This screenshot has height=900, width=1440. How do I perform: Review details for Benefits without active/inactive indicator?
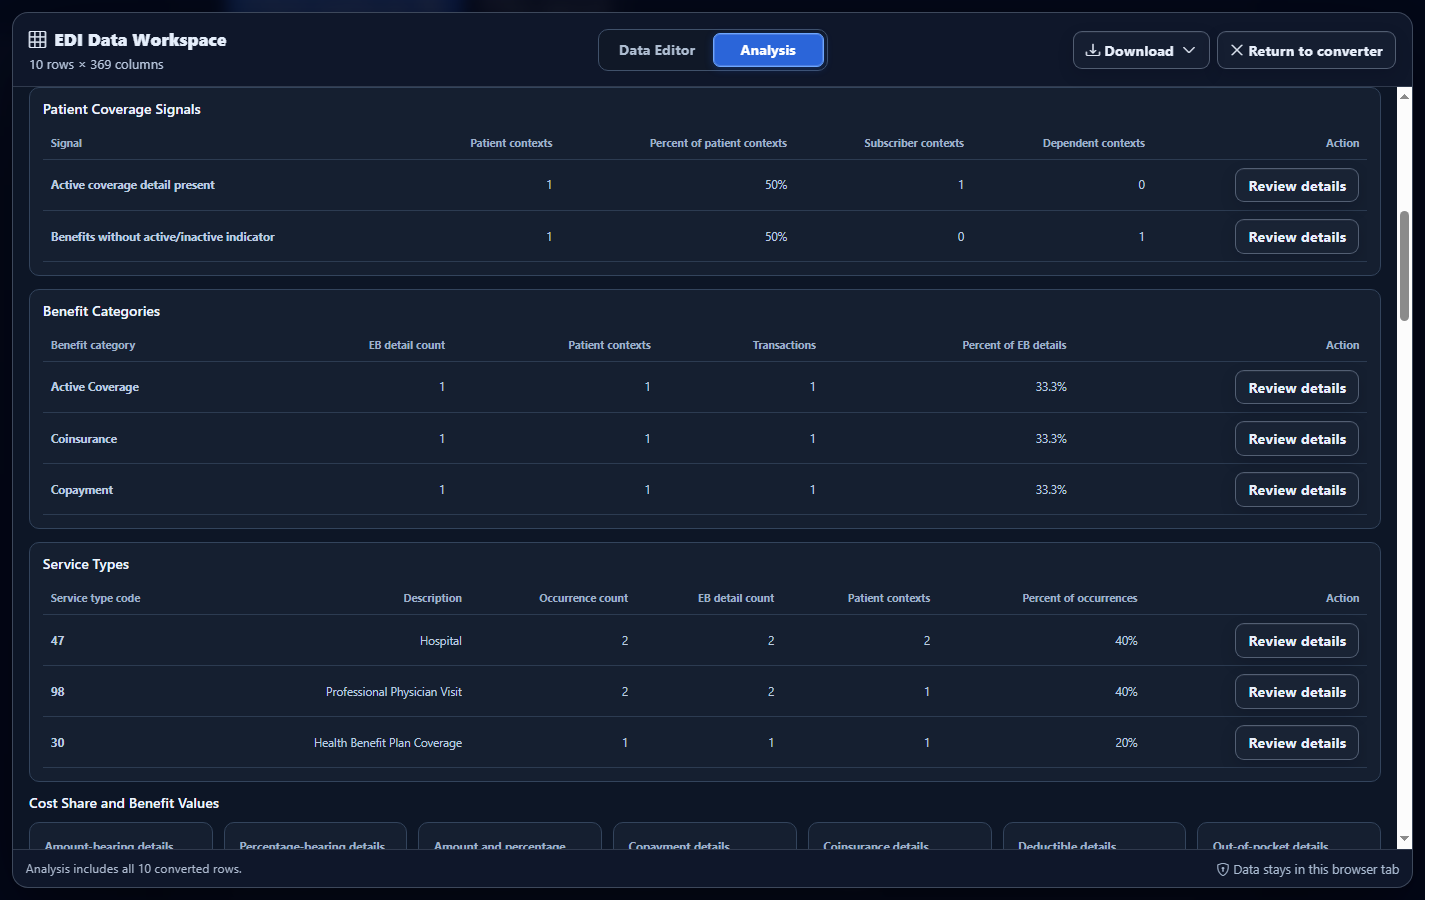1297,237
